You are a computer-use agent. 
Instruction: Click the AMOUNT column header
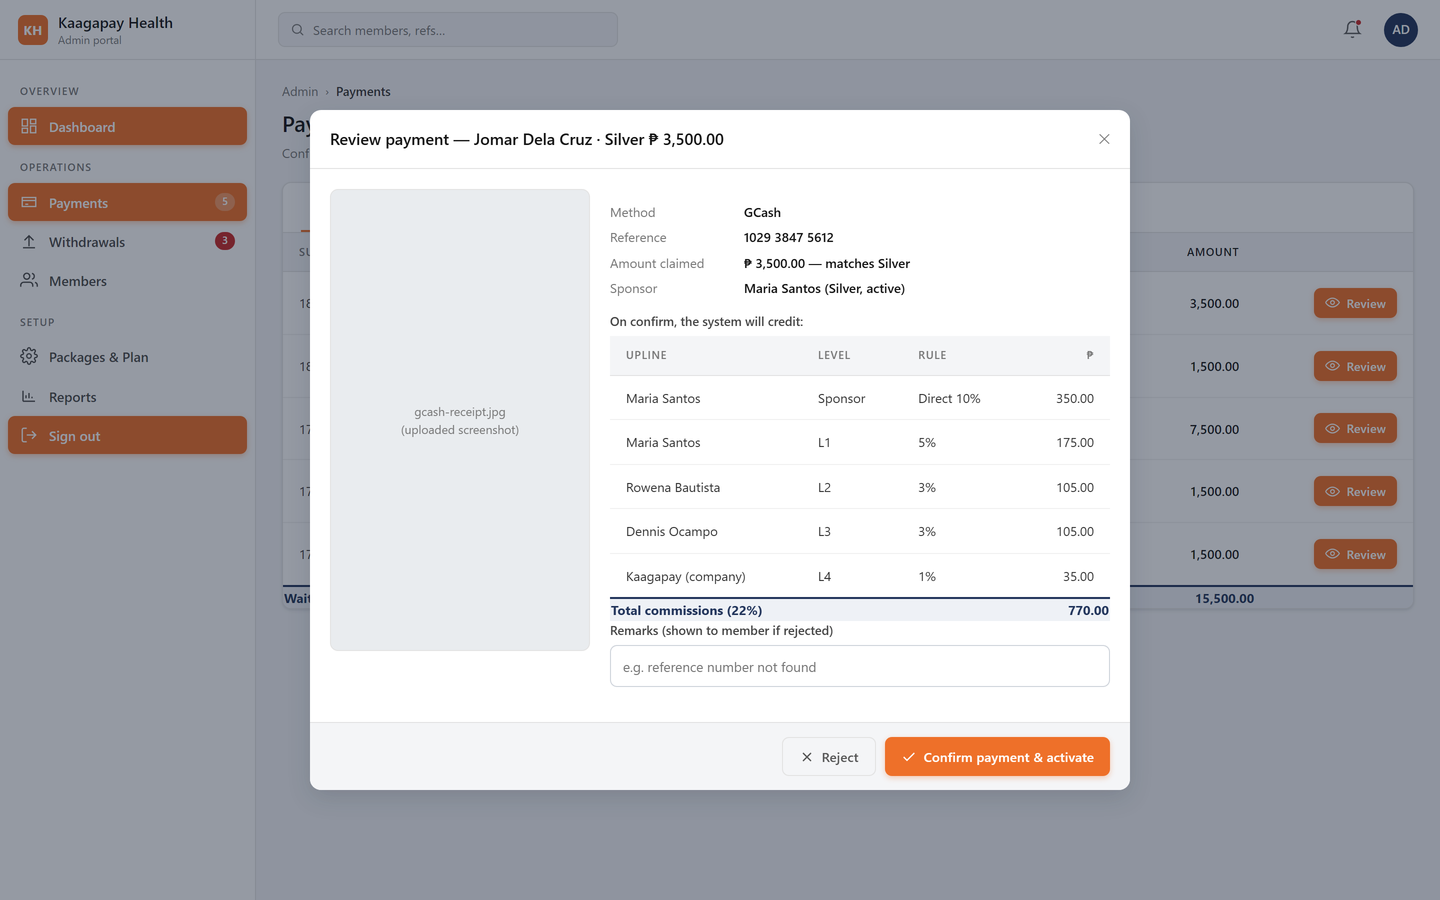tap(1213, 252)
